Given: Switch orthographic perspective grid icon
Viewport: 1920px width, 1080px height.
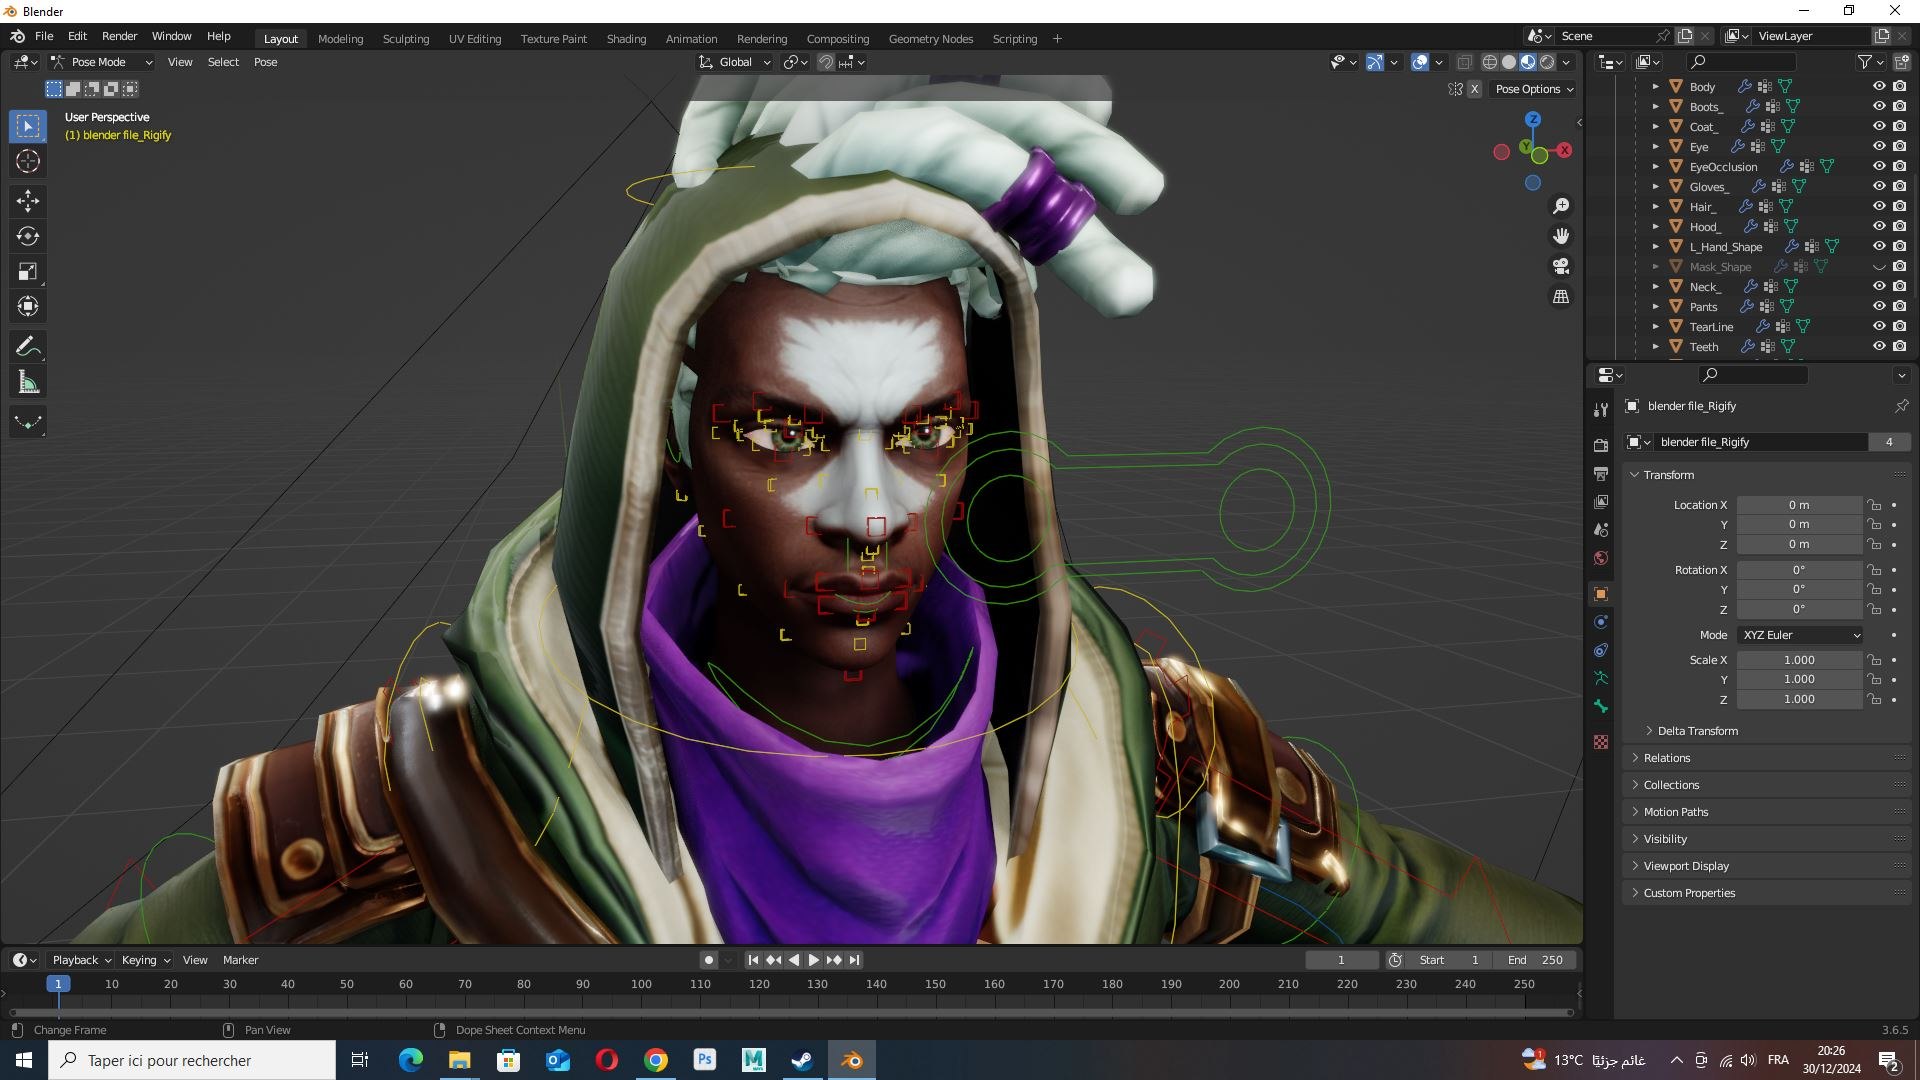Looking at the screenshot, I should tap(1560, 296).
